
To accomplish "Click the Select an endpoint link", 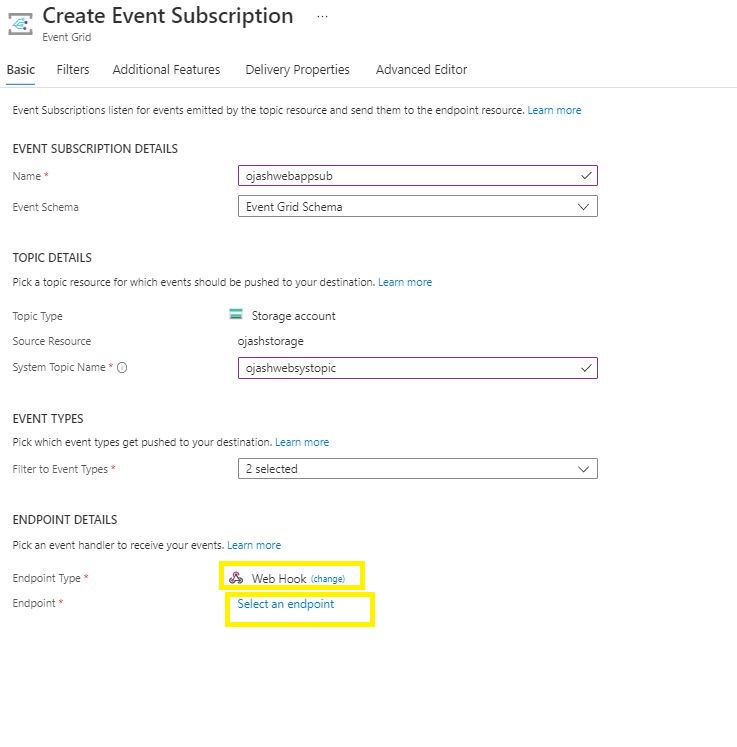I will (286, 604).
